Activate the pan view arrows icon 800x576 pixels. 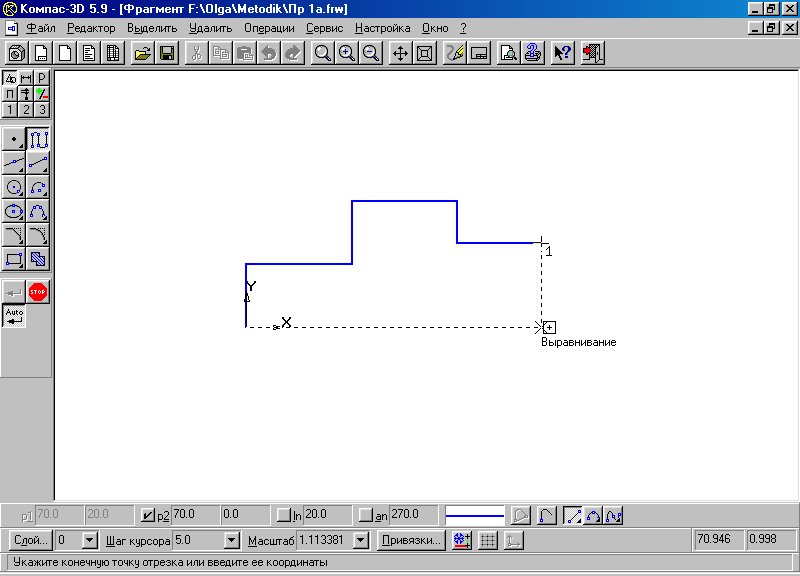(401, 53)
